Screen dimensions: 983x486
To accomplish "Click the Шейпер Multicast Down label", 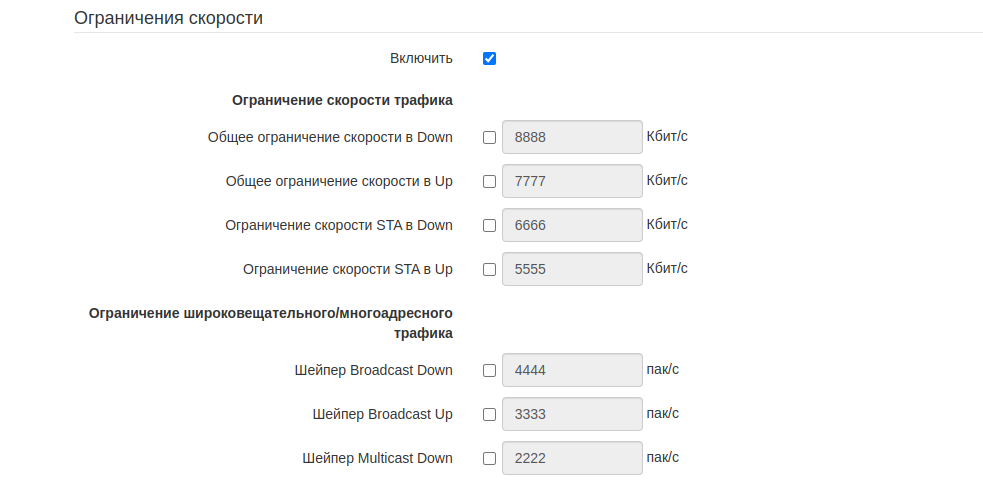I will [377, 458].
